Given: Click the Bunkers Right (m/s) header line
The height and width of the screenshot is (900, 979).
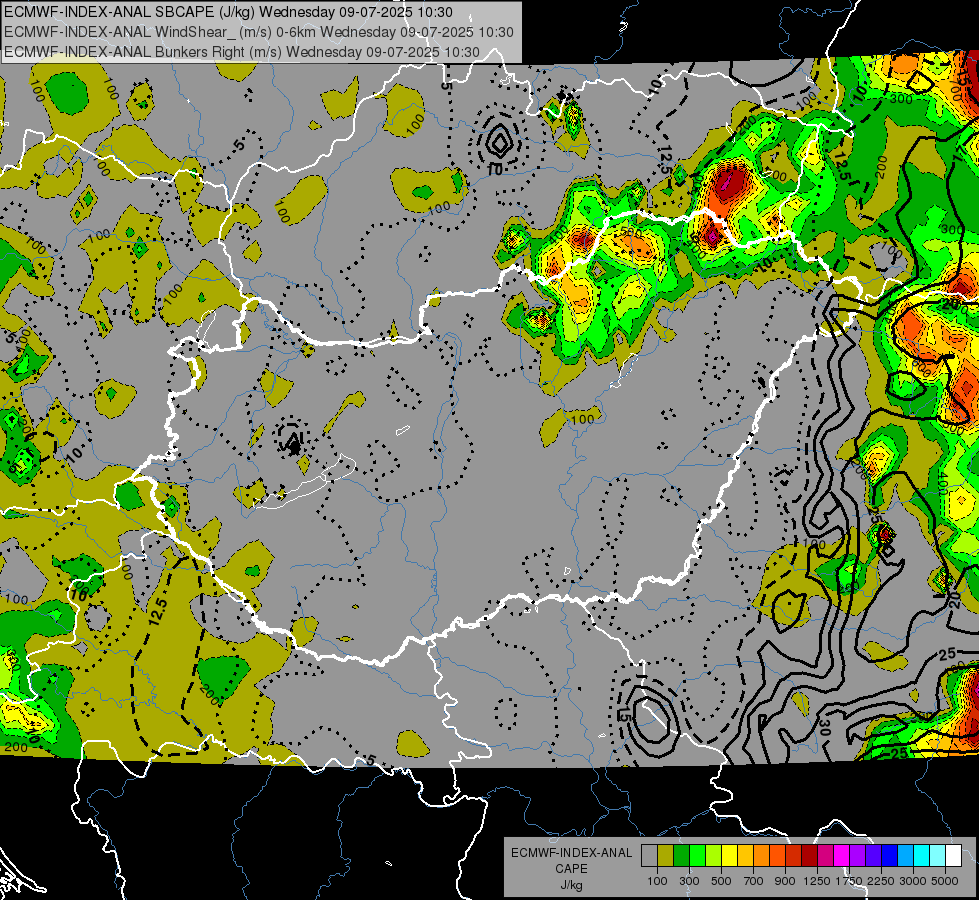Looking at the screenshot, I should click(242, 52).
